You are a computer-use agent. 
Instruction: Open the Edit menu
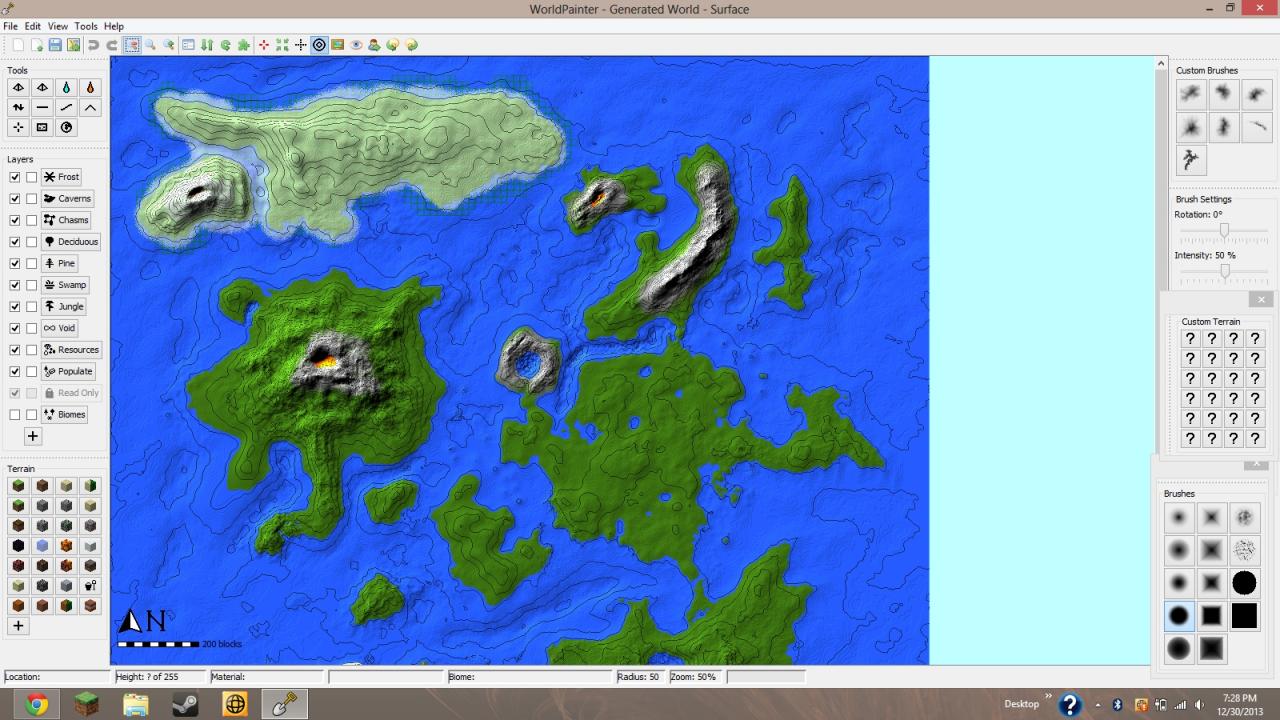coord(32,26)
